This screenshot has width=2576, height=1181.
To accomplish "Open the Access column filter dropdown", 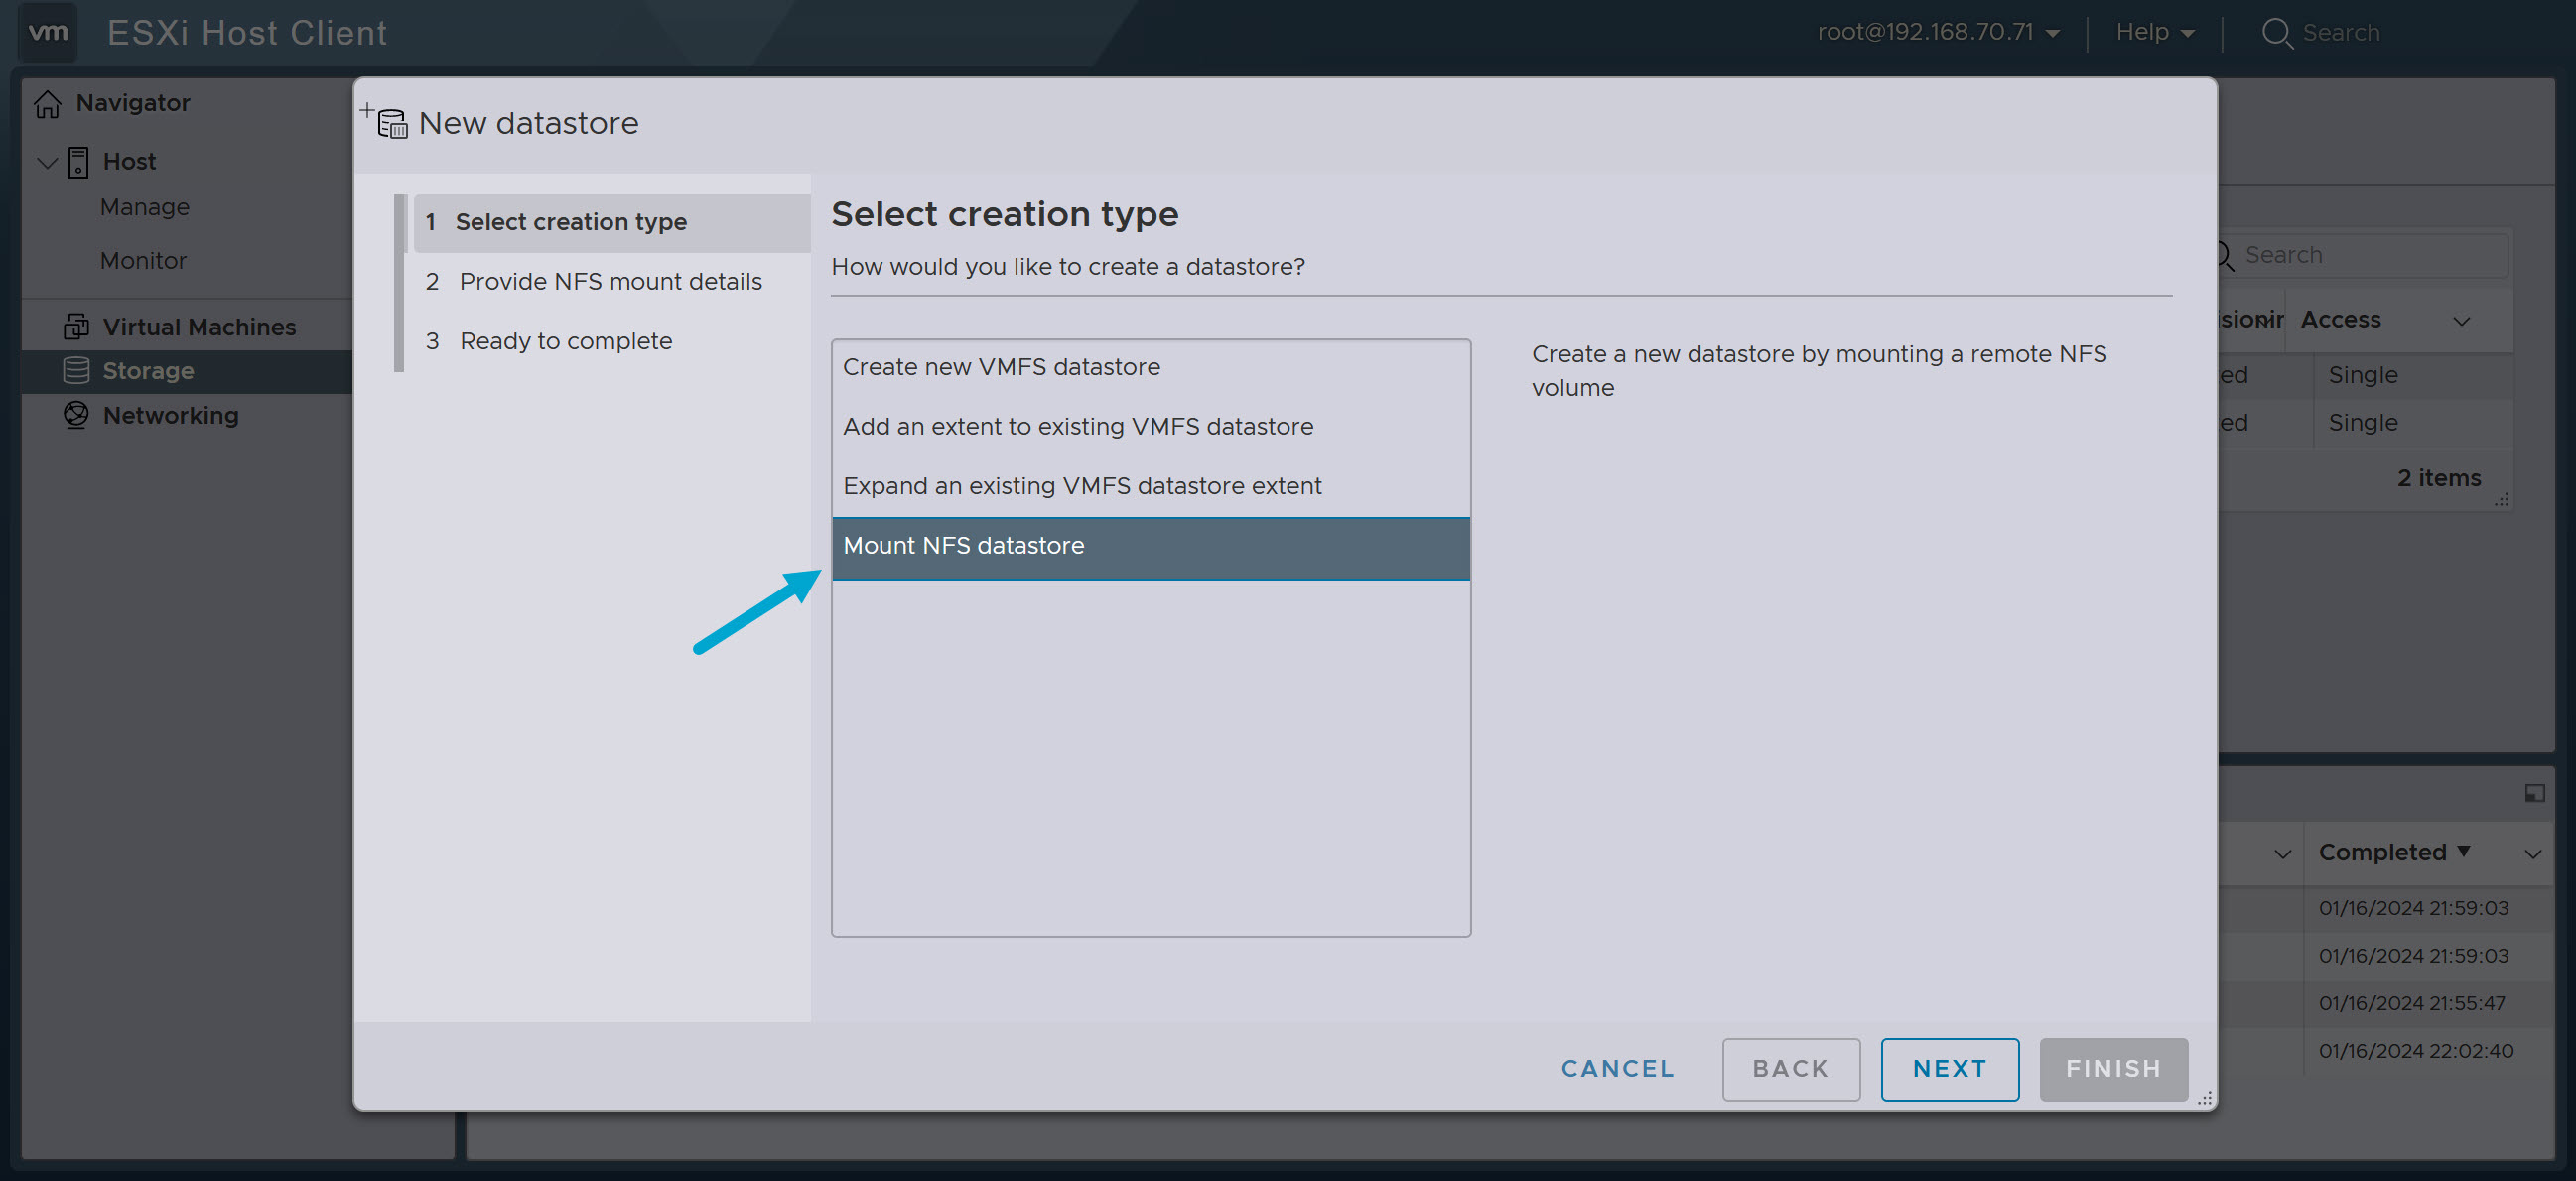I will click(2462, 320).
